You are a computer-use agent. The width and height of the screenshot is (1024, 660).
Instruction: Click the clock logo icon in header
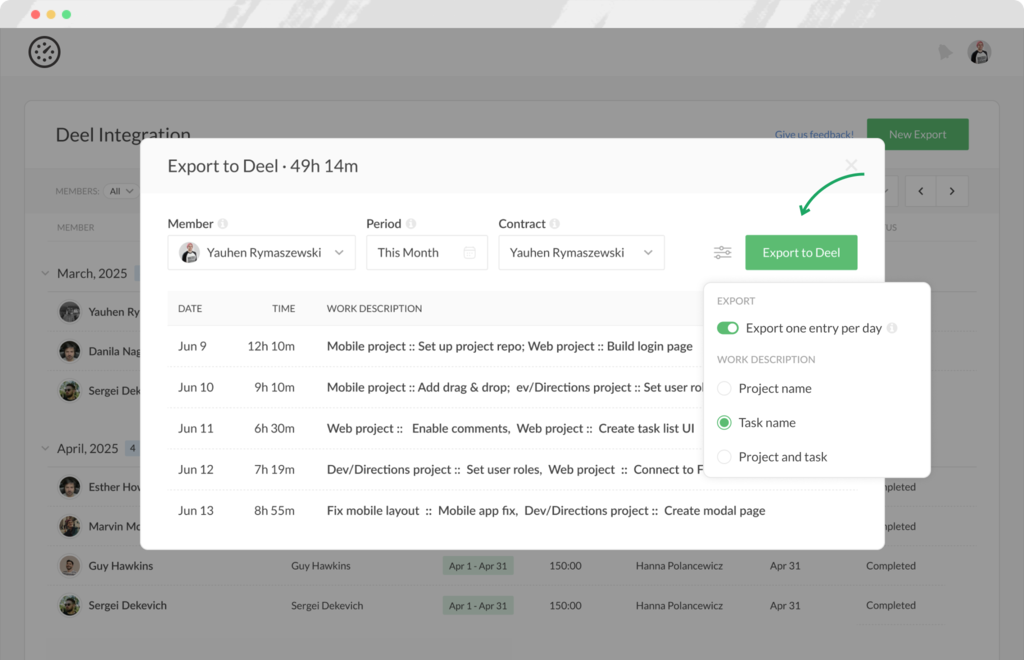tap(45, 52)
